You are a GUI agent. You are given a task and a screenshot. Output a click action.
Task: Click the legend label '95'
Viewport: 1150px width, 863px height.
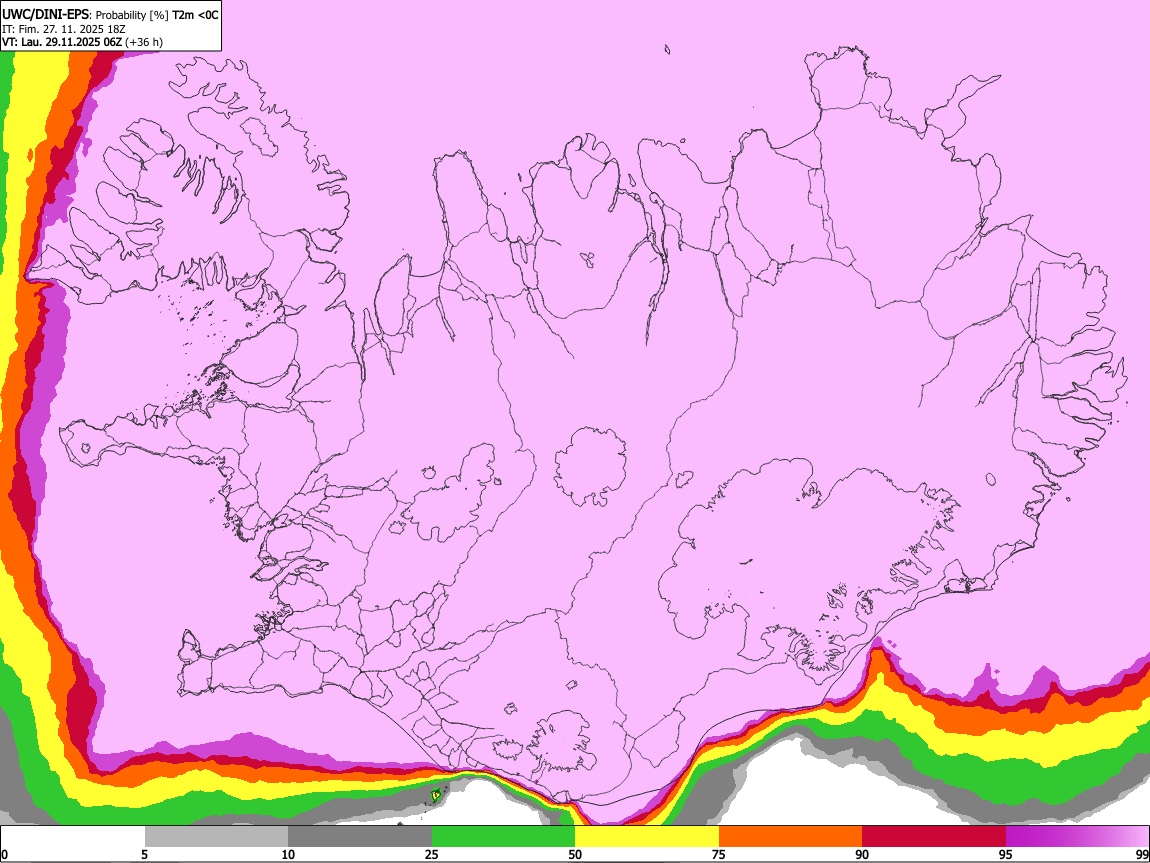click(x=1006, y=855)
